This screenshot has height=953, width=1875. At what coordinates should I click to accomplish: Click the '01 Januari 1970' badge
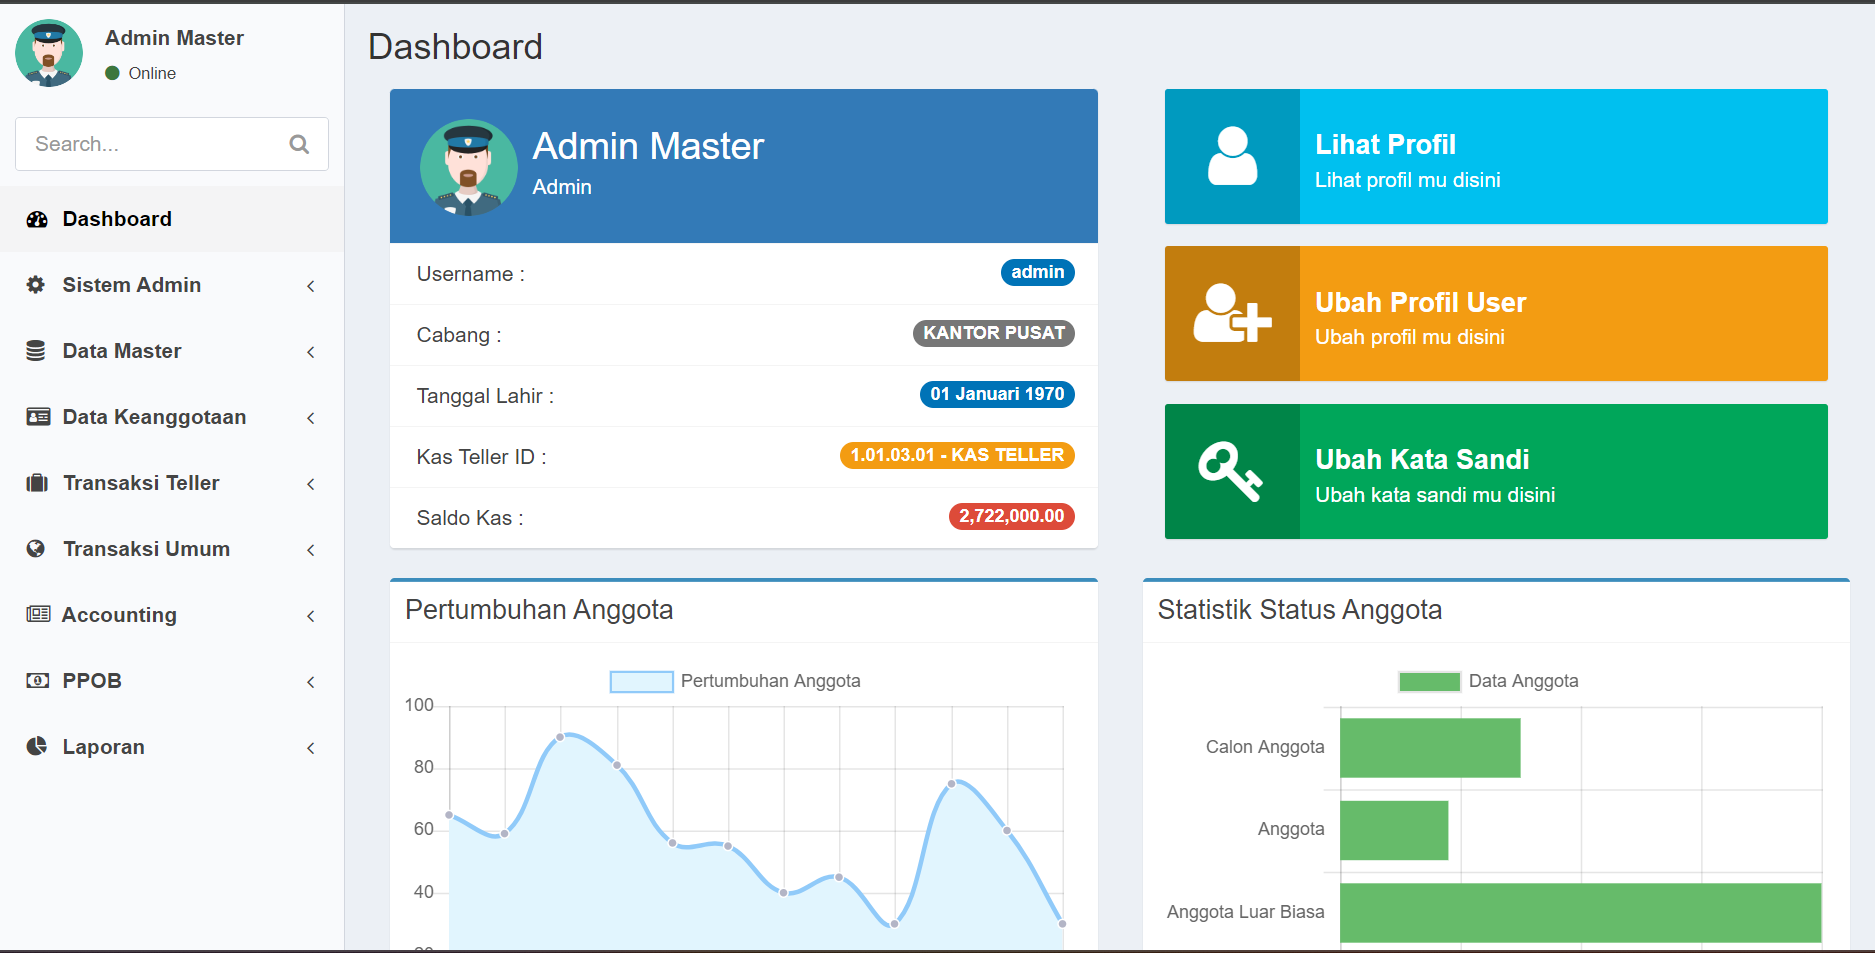pyautogui.click(x=997, y=394)
